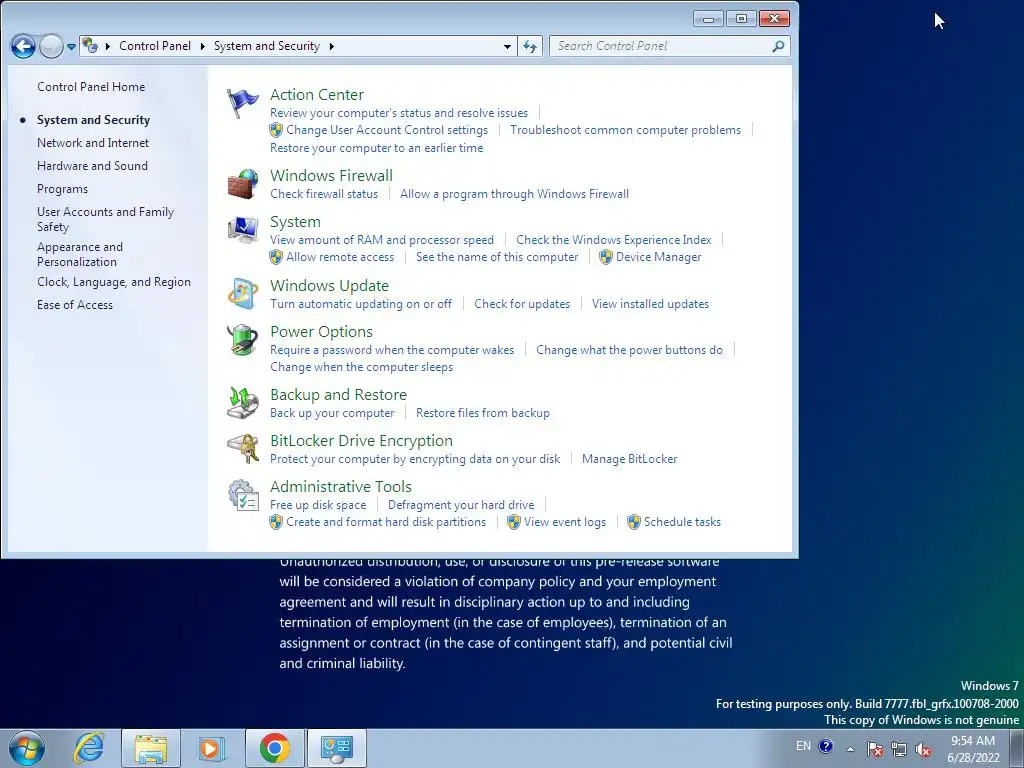Viewport: 1024px width, 768px height.
Task: Open the Backup and Restore icon
Action: (242, 403)
